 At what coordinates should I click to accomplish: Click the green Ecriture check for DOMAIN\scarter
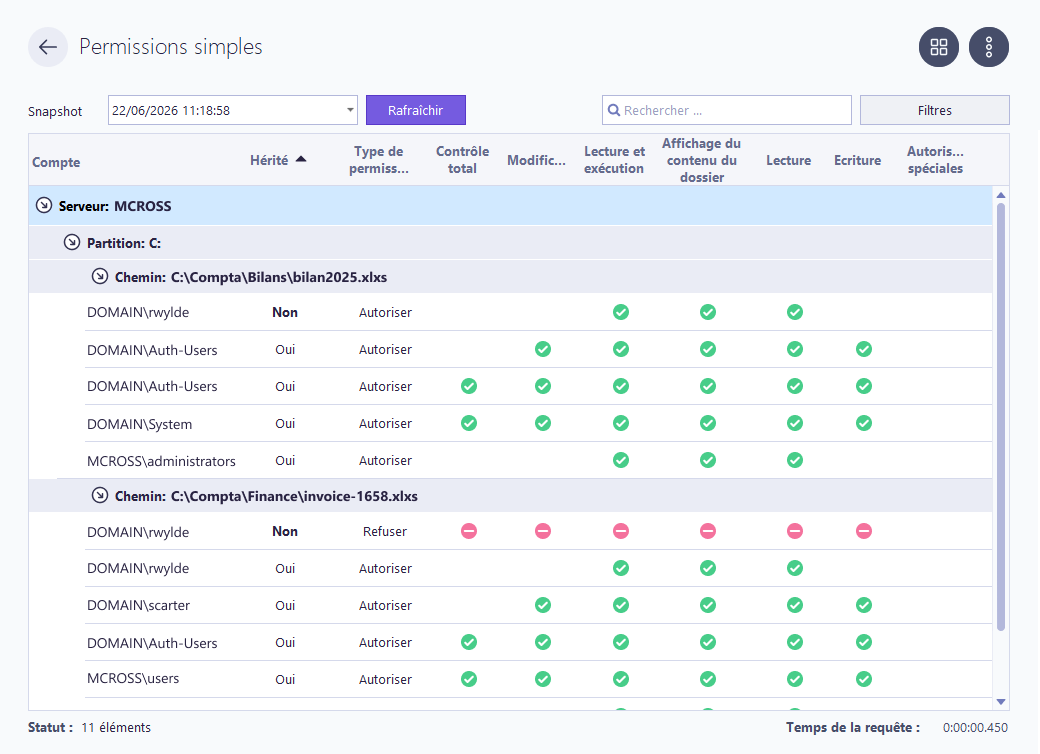(x=864, y=605)
